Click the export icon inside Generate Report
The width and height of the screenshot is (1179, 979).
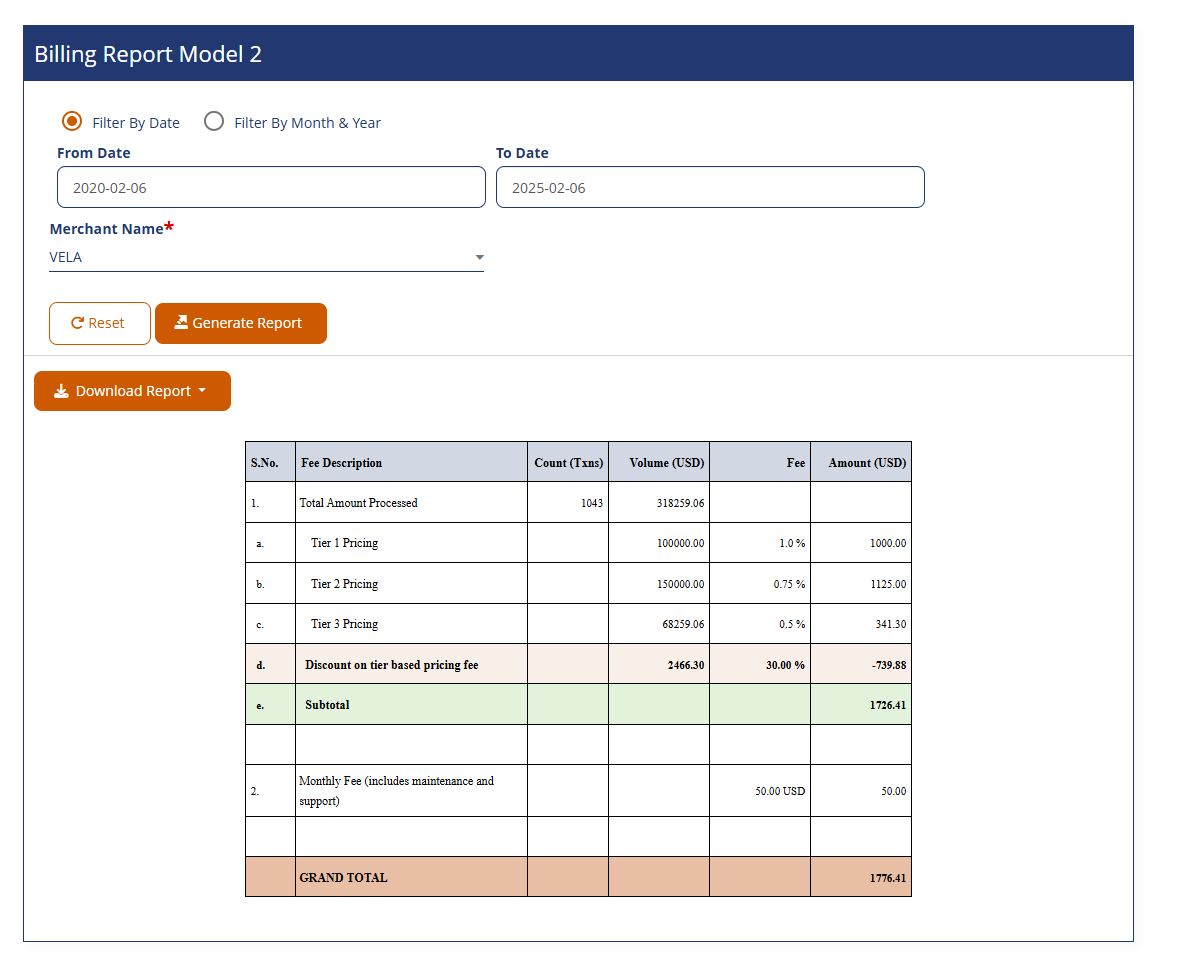coord(182,322)
